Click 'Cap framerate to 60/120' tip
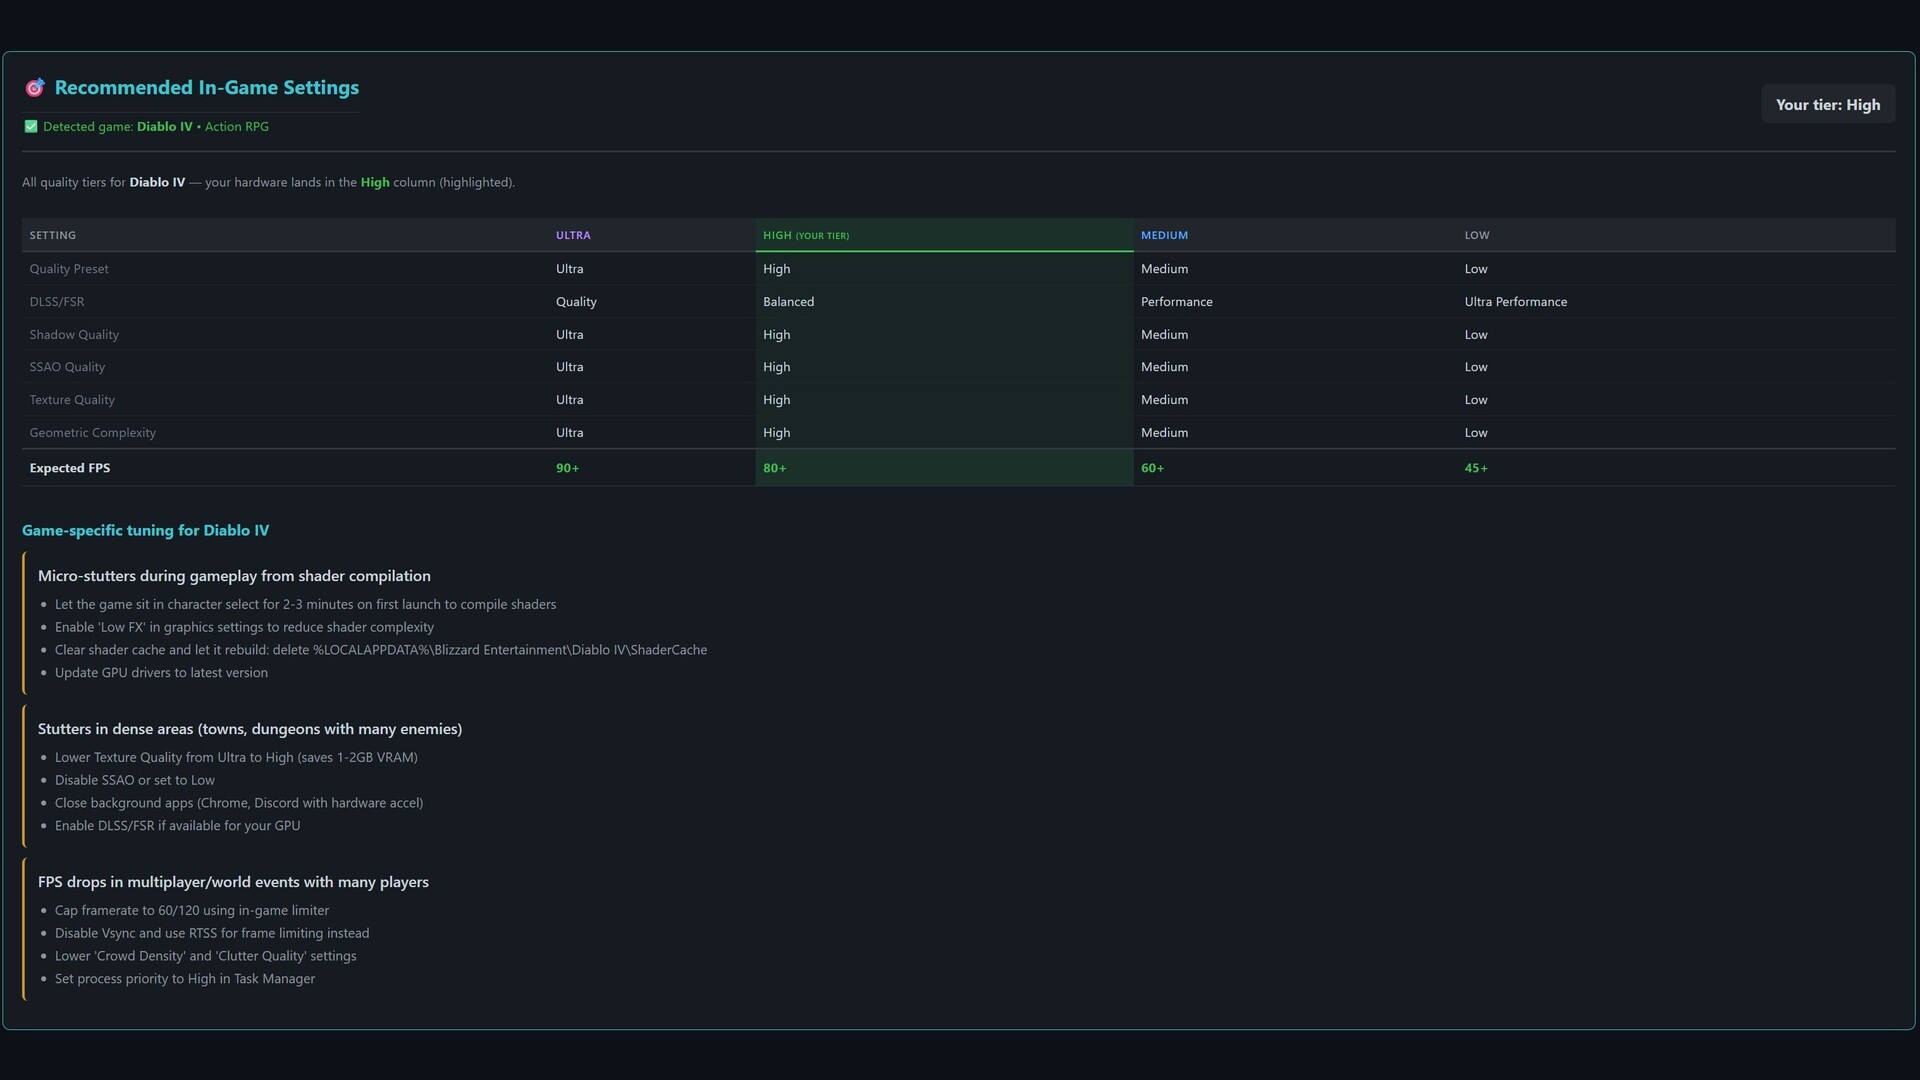This screenshot has height=1080, width=1920. point(192,911)
